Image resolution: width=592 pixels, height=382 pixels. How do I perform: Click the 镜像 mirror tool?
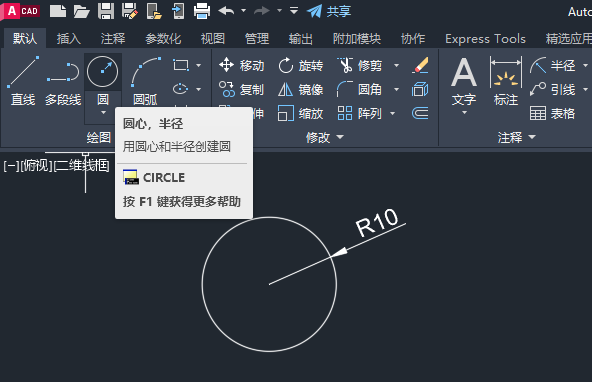301,89
